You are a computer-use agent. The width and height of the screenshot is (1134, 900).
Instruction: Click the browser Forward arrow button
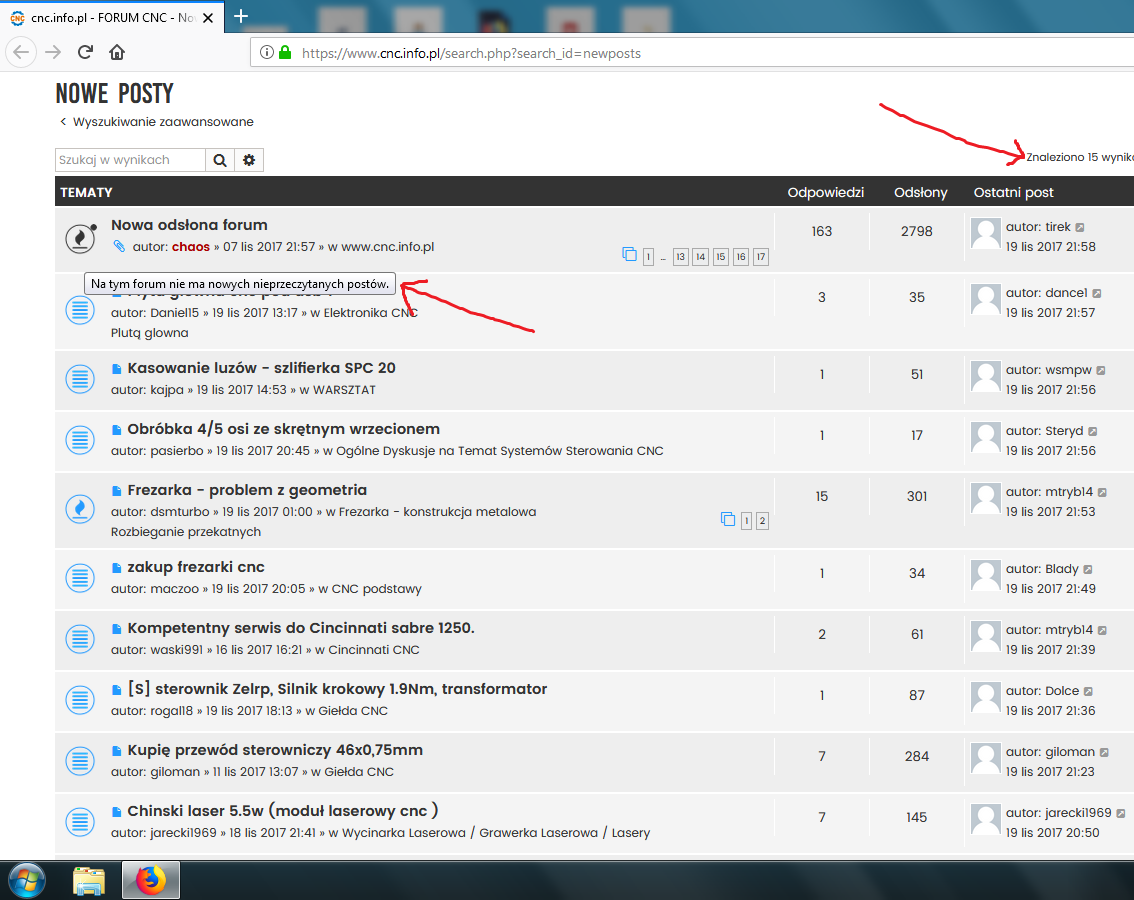[x=53, y=52]
